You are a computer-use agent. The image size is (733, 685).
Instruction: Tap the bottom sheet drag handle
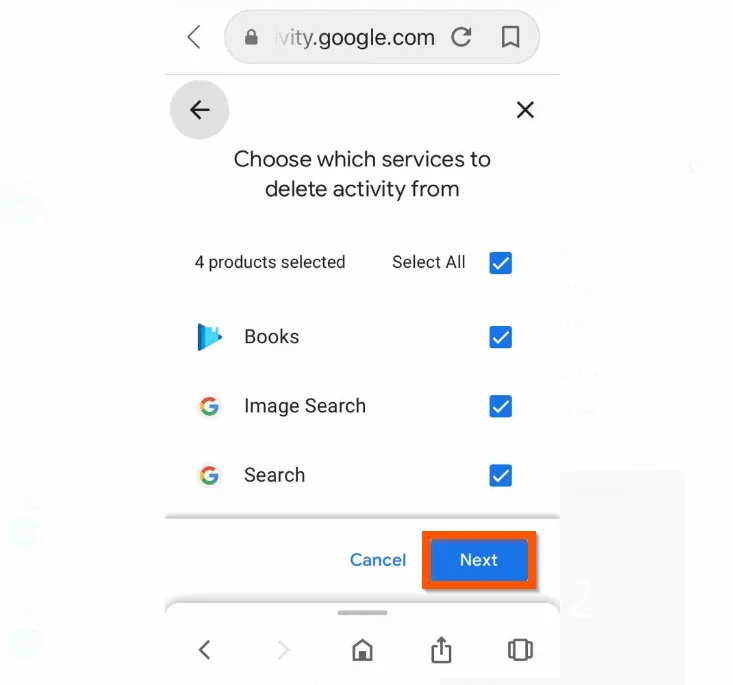(362, 613)
